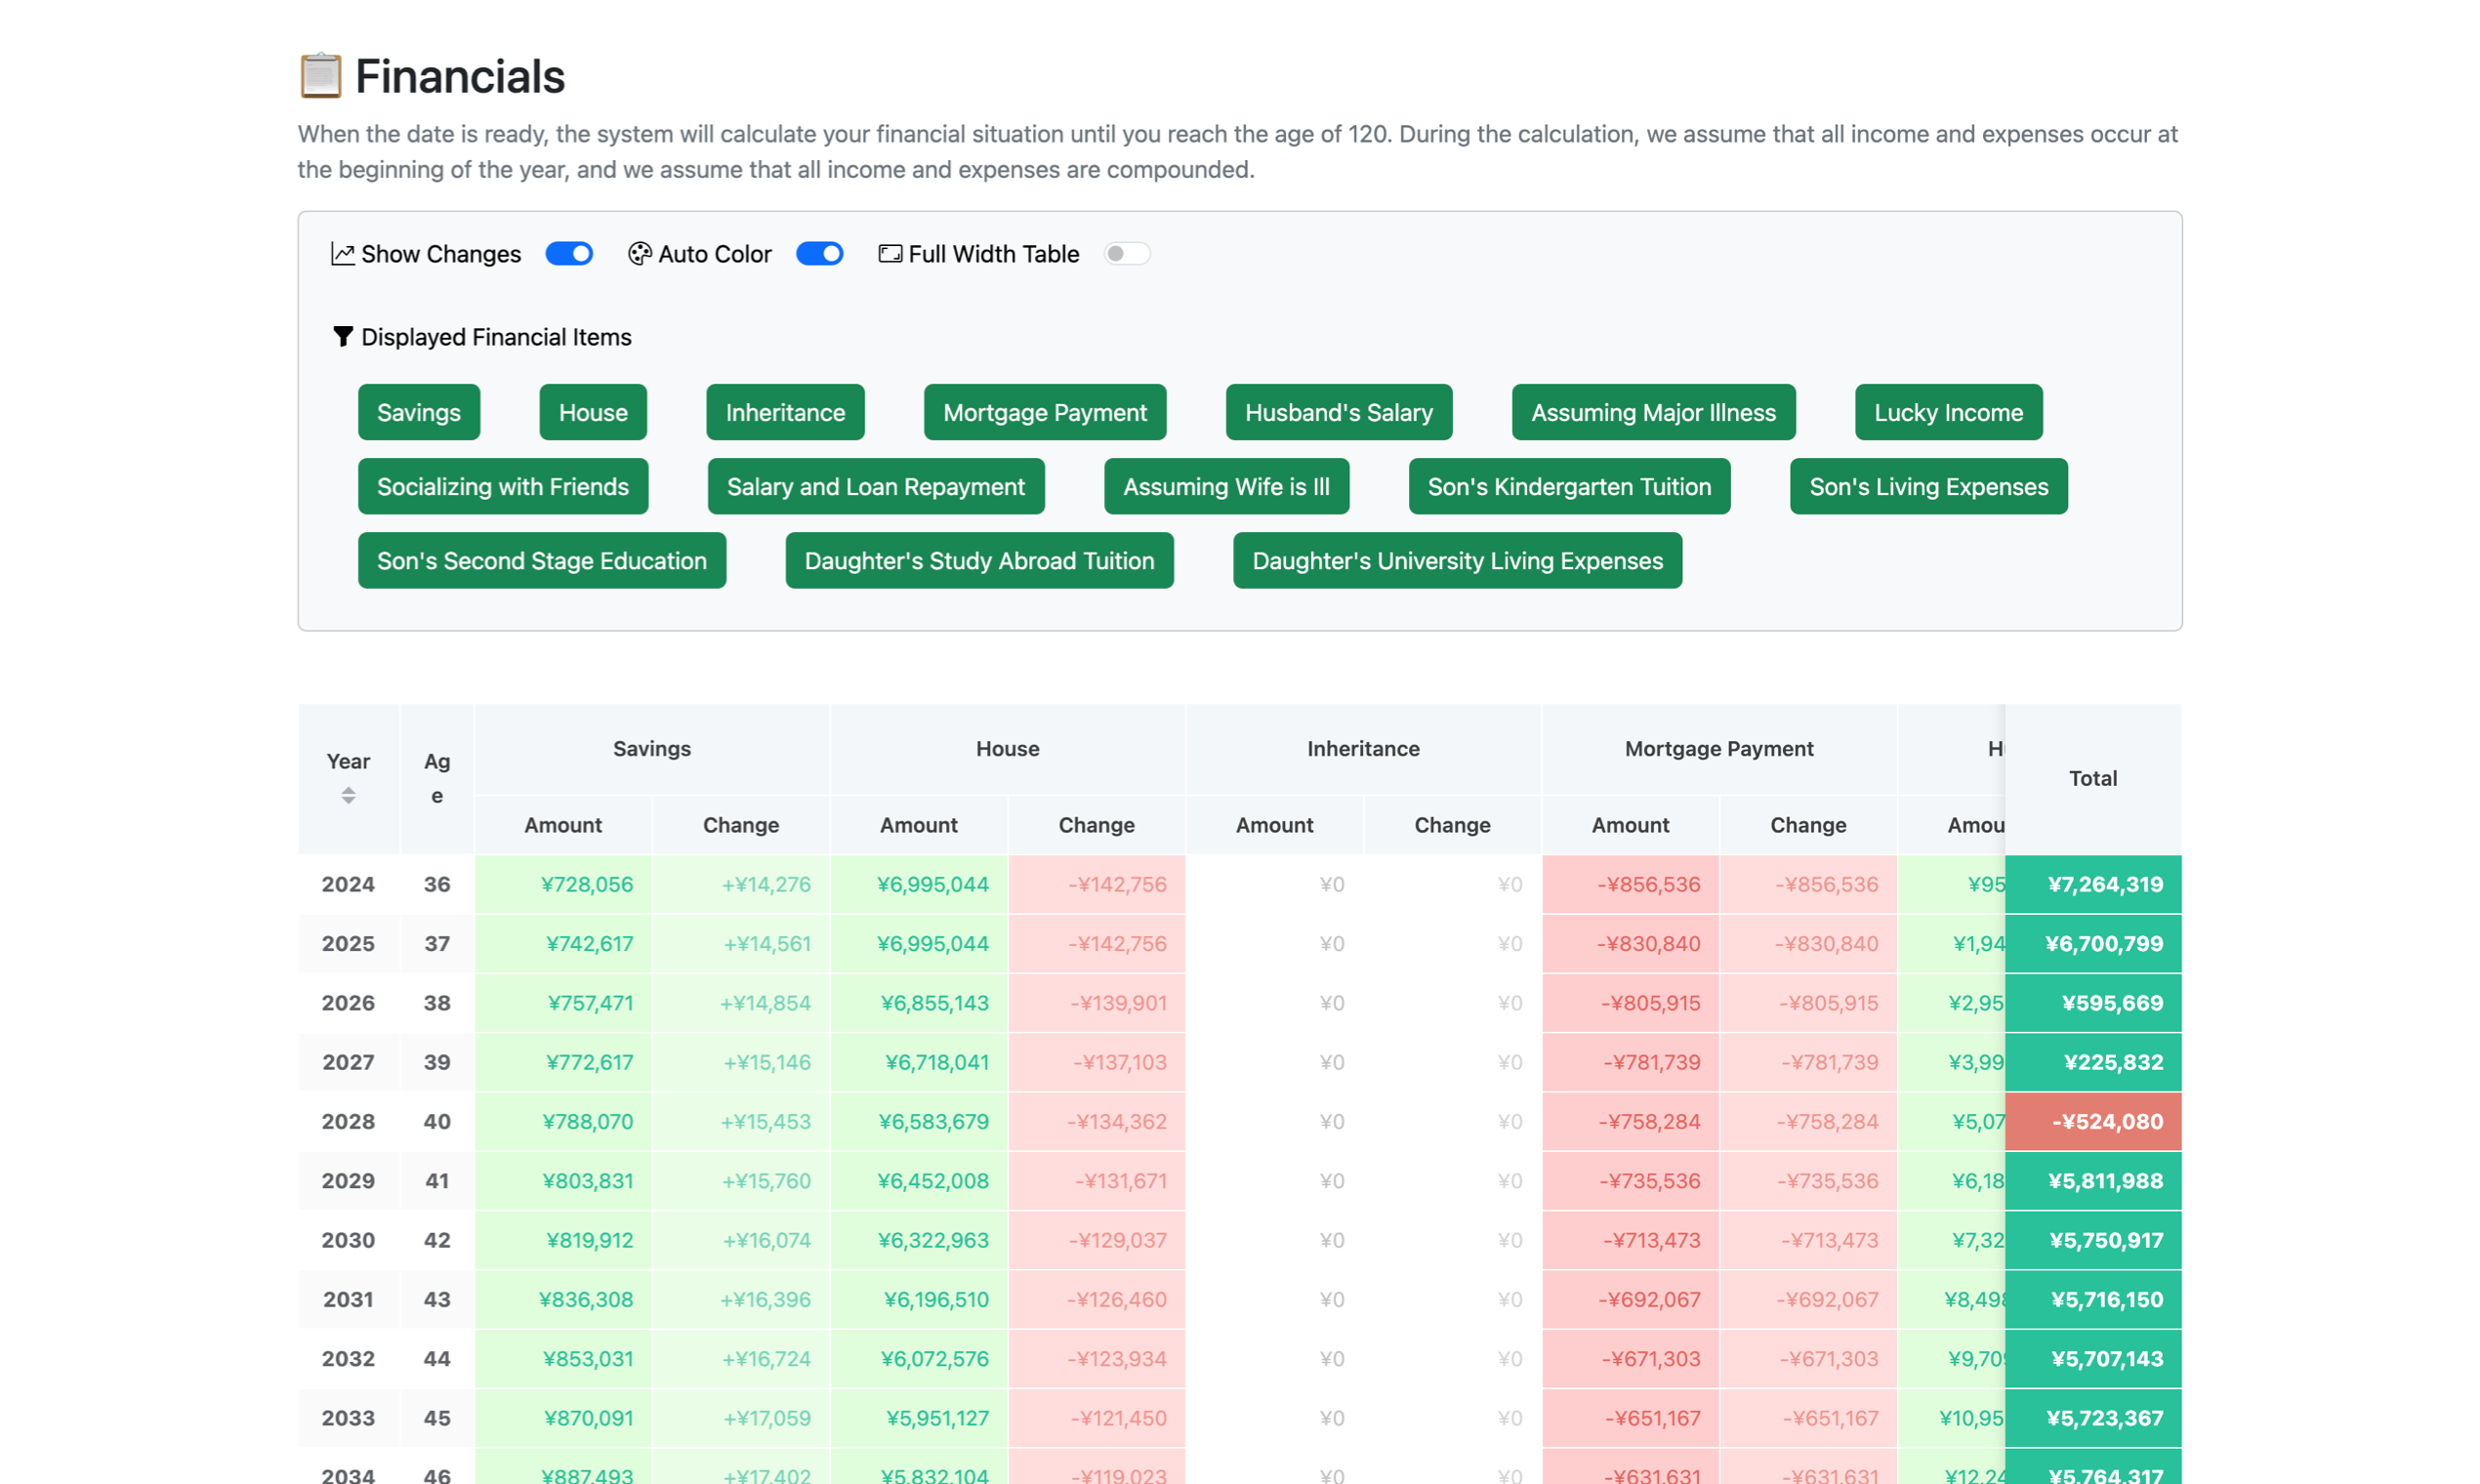2480x1484 pixels.
Task: Click Son's Kindergarten Tuition filter button
Action: click(x=1568, y=486)
